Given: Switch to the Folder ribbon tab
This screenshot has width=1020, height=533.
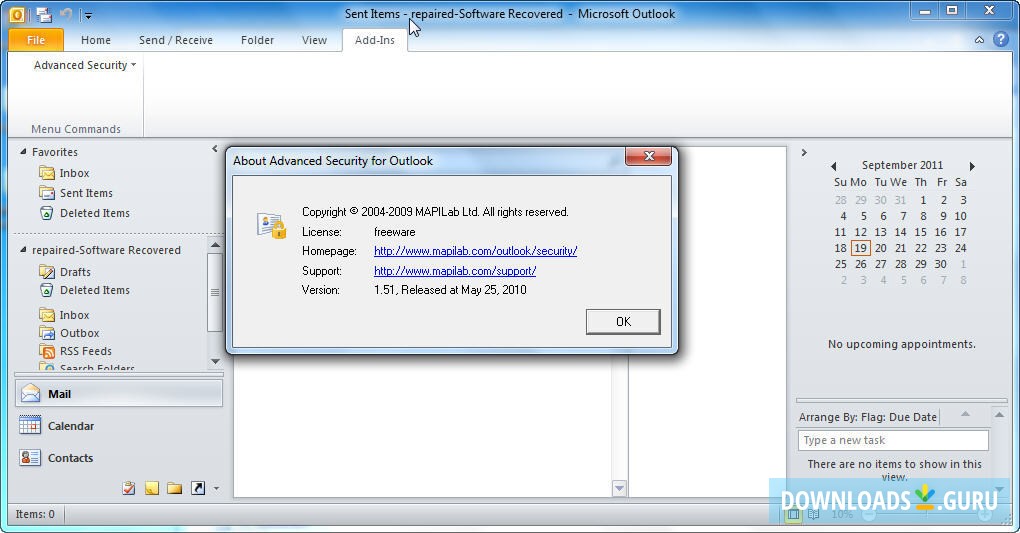Looking at the screenshot, I should (257, 40).
